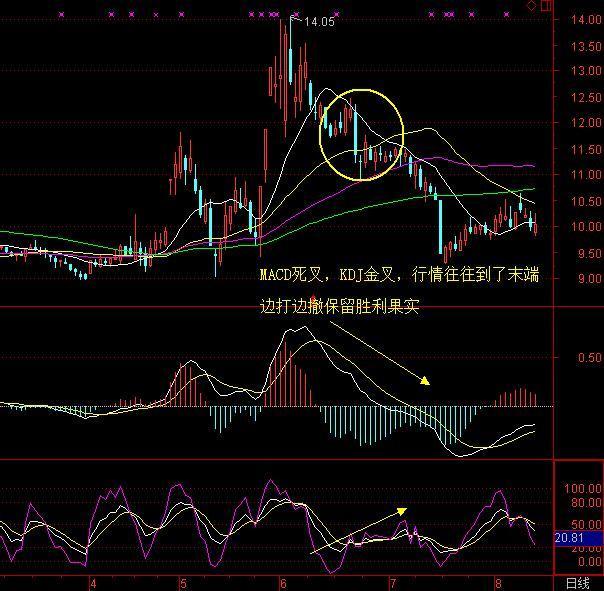The height and width of the screenshot is (591, 604).
Task: Click the 100.00 label on the KDJ axis
Action: (582, 488)
